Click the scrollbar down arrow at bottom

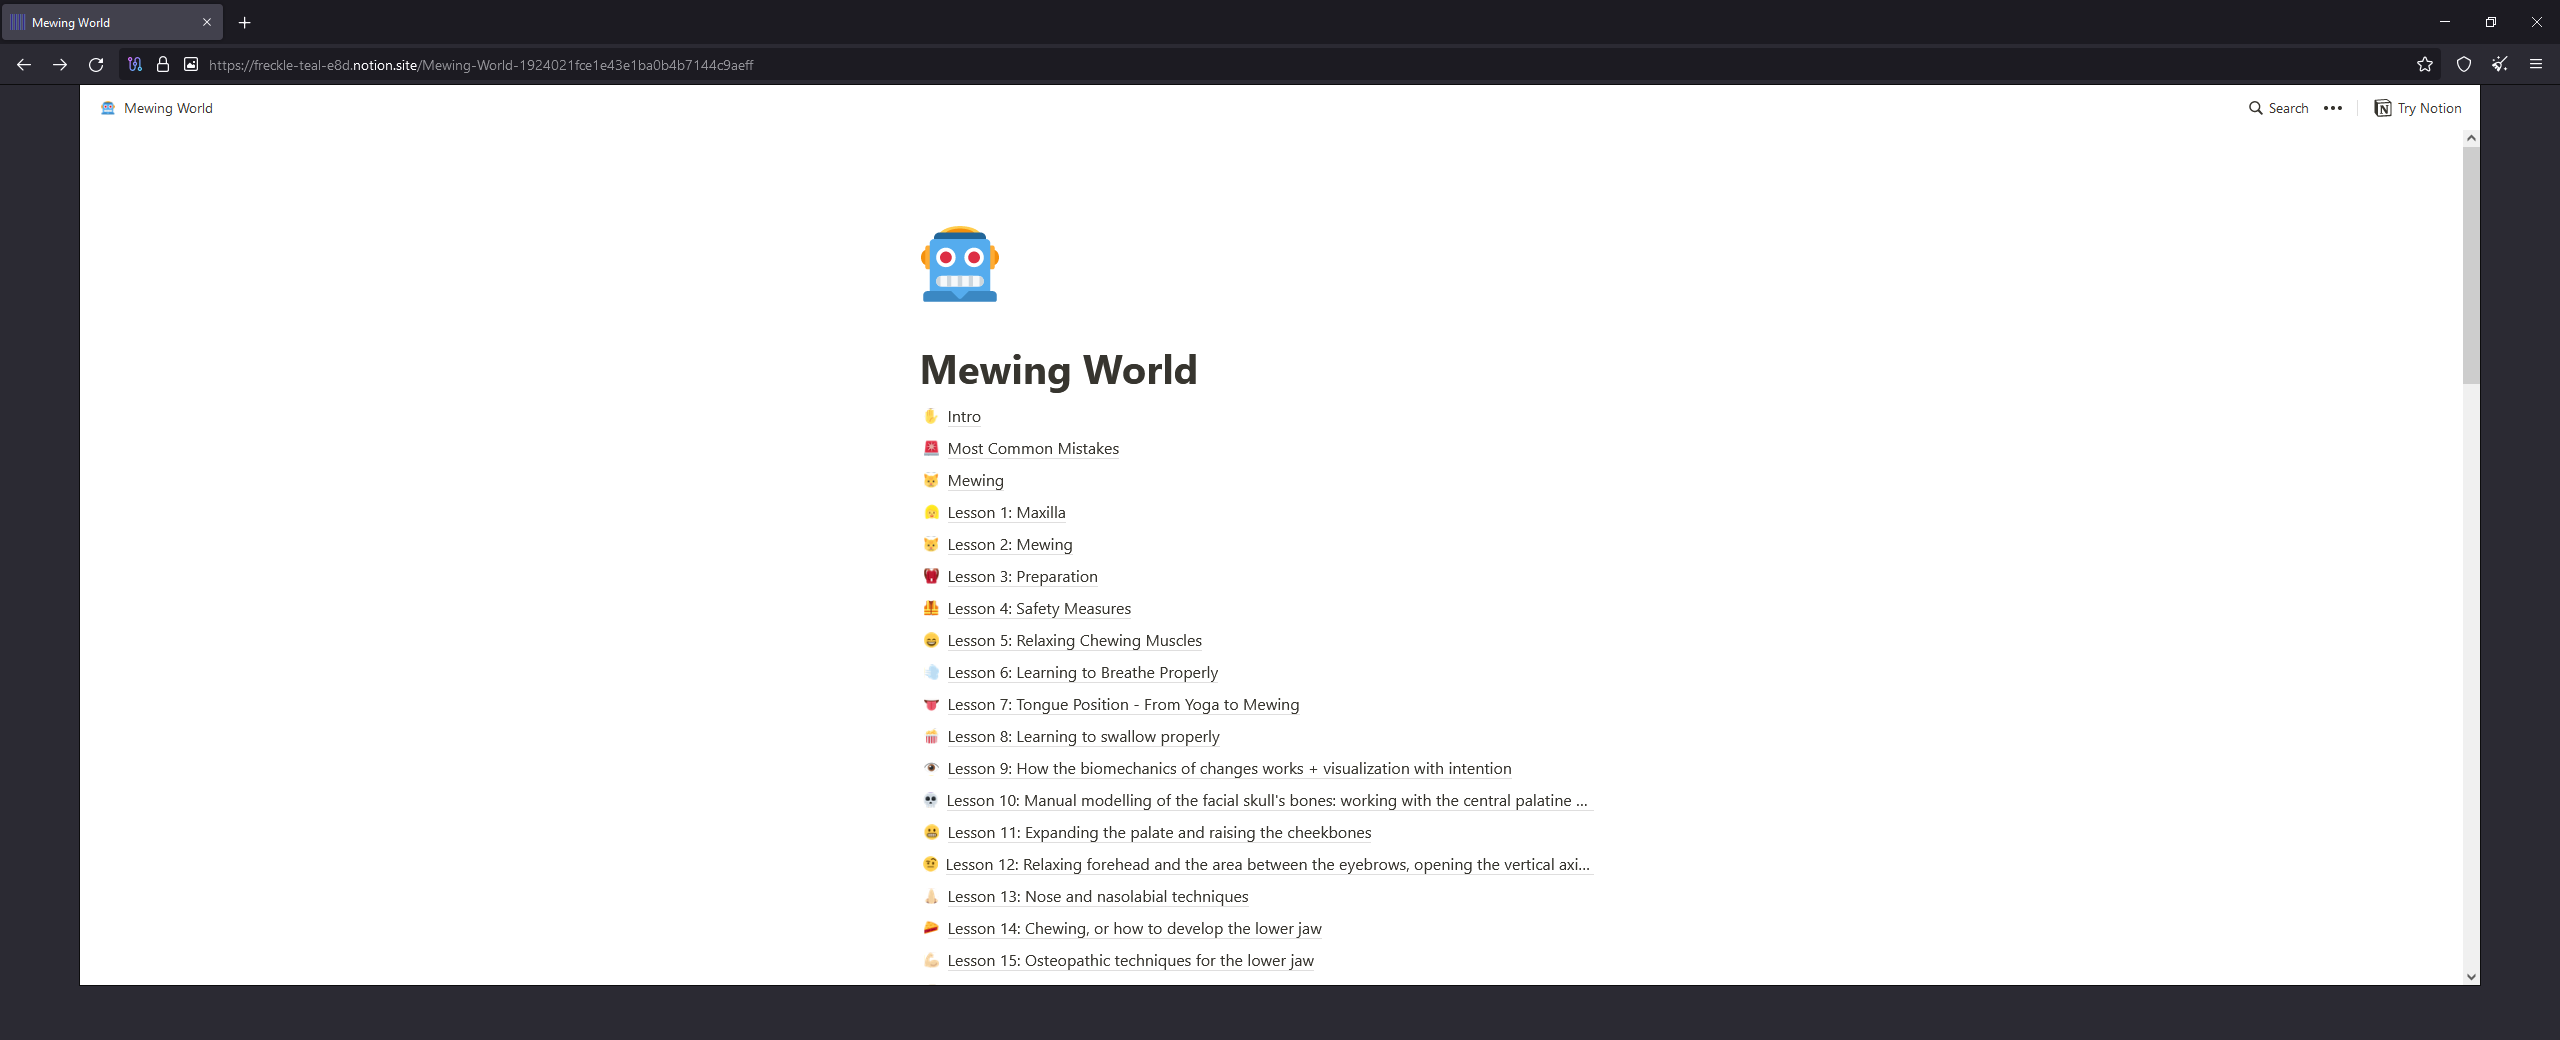[x=2471, y=977]
